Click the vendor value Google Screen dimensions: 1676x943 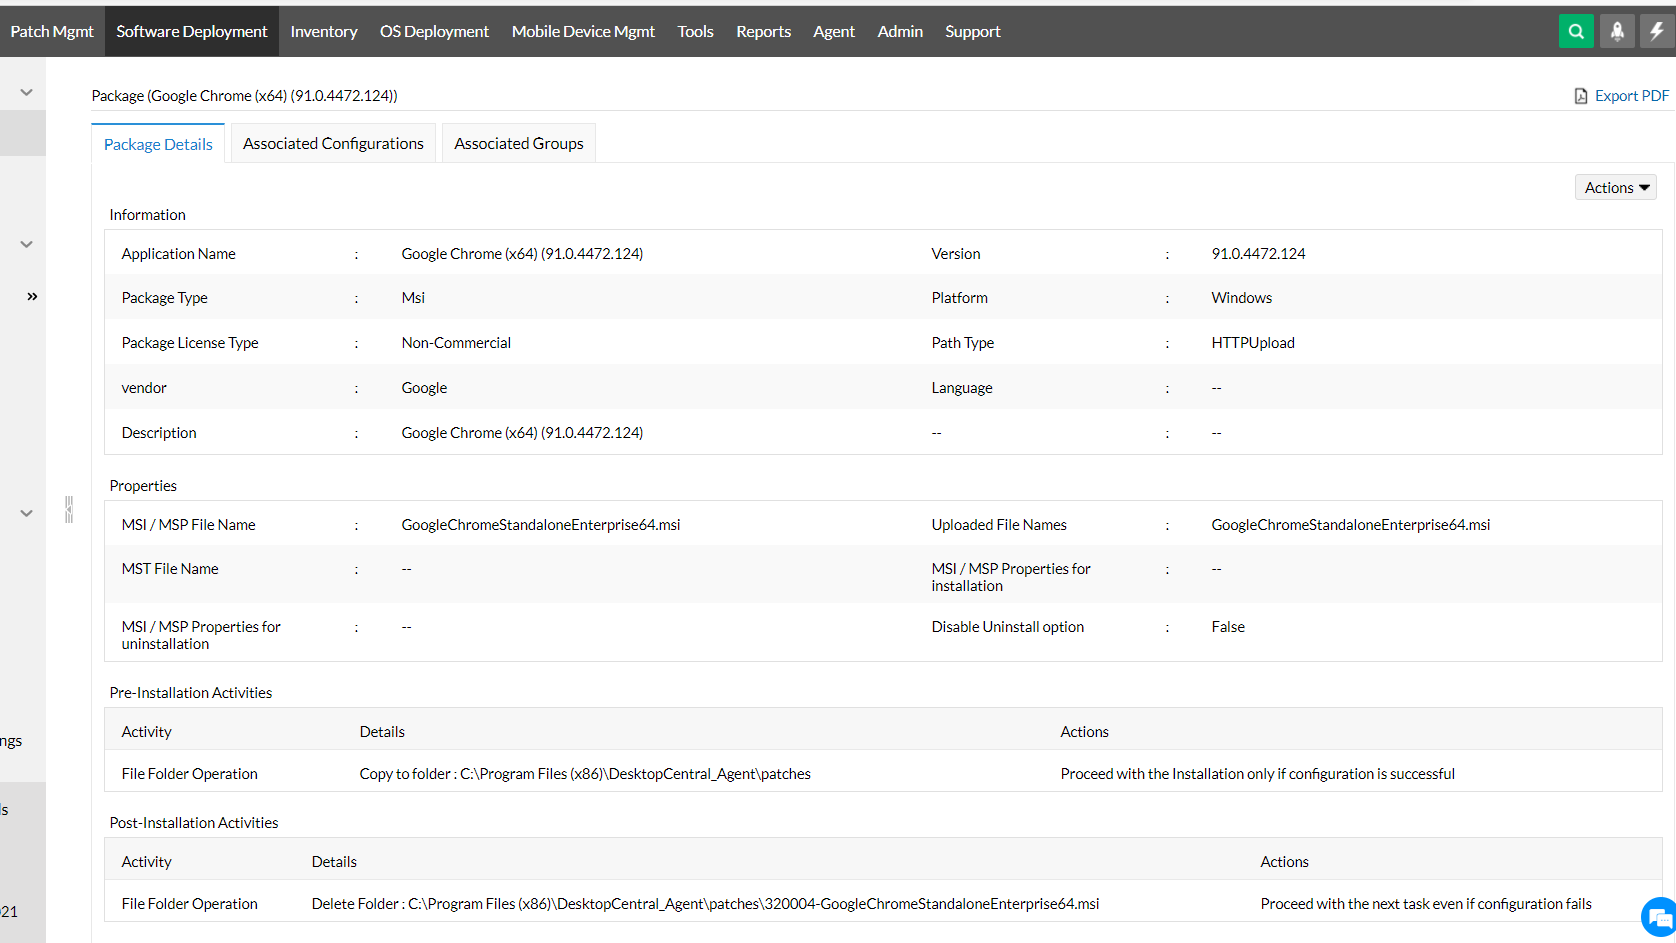click(x=424, y=388)
